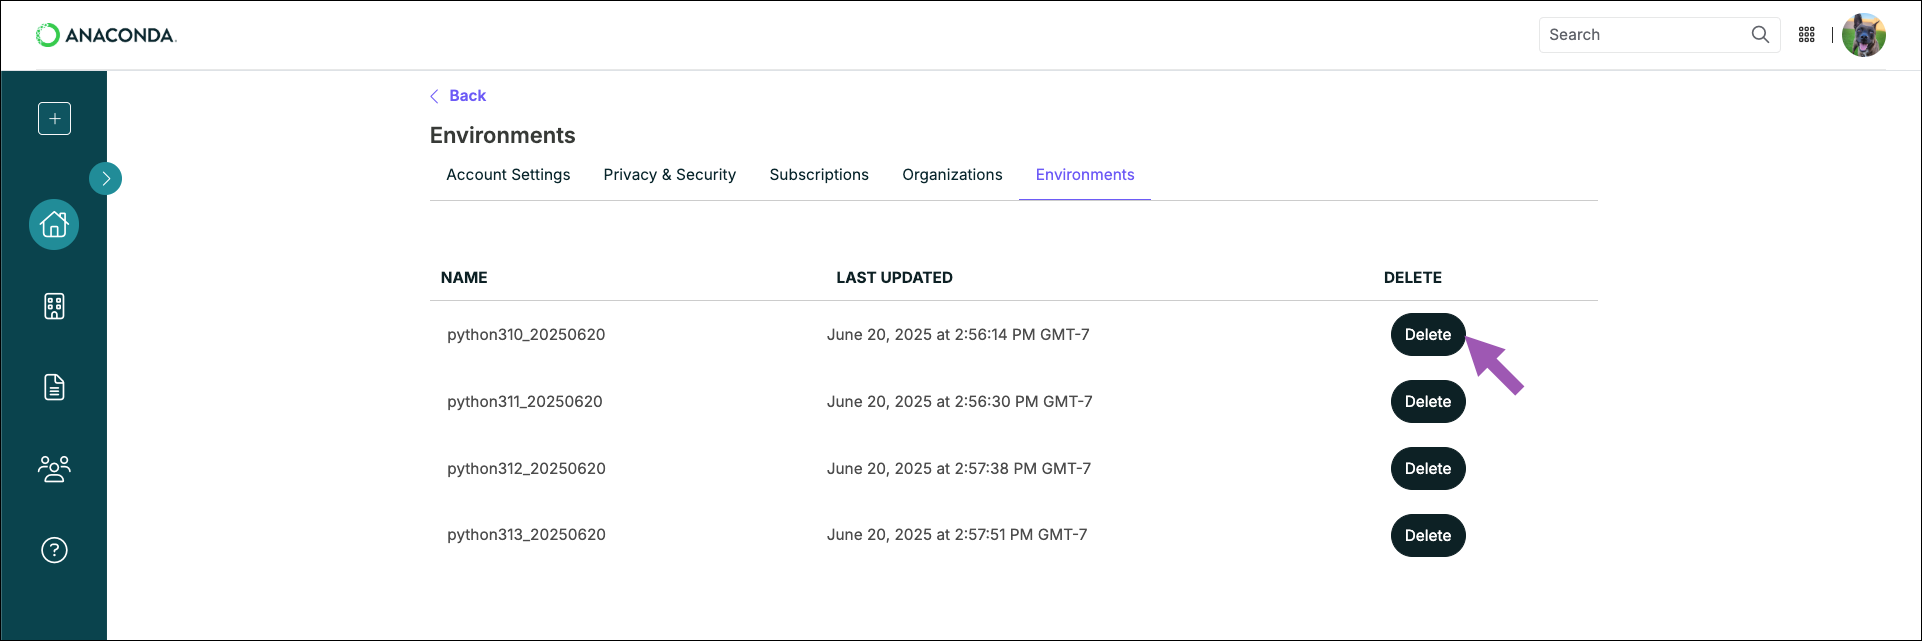Open the user profile avatar menu

click(x=1864, y=34)
